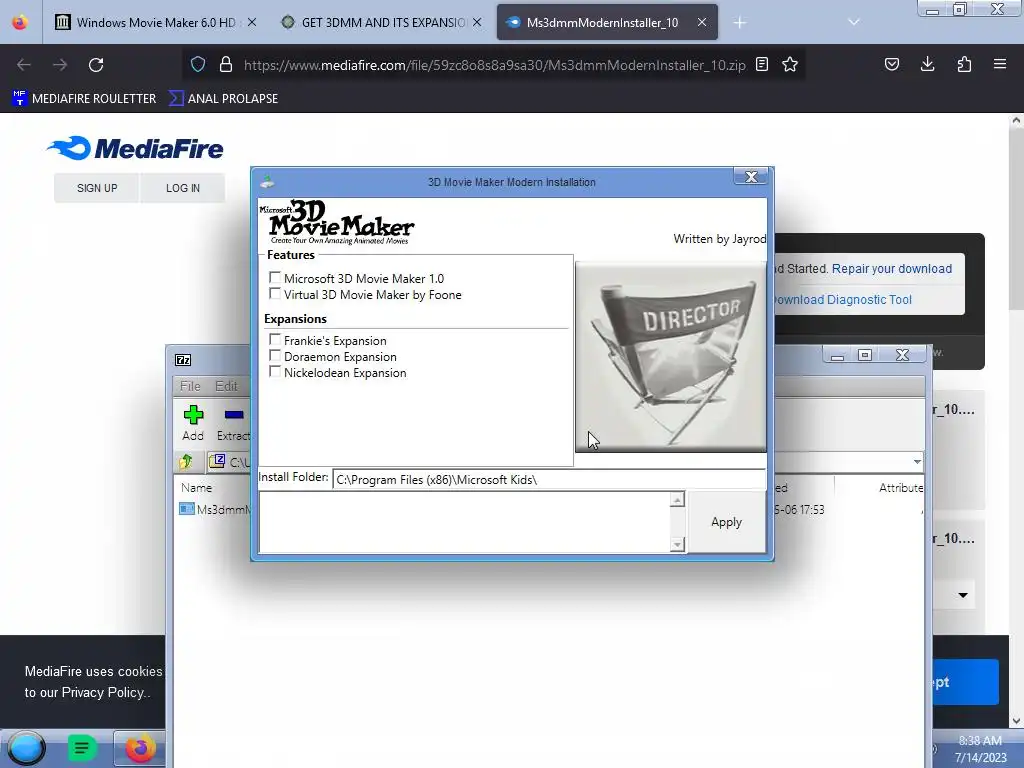Select the Ms3dmm file row in 7-Zip
1024x768 pixels.
(214, 509)
